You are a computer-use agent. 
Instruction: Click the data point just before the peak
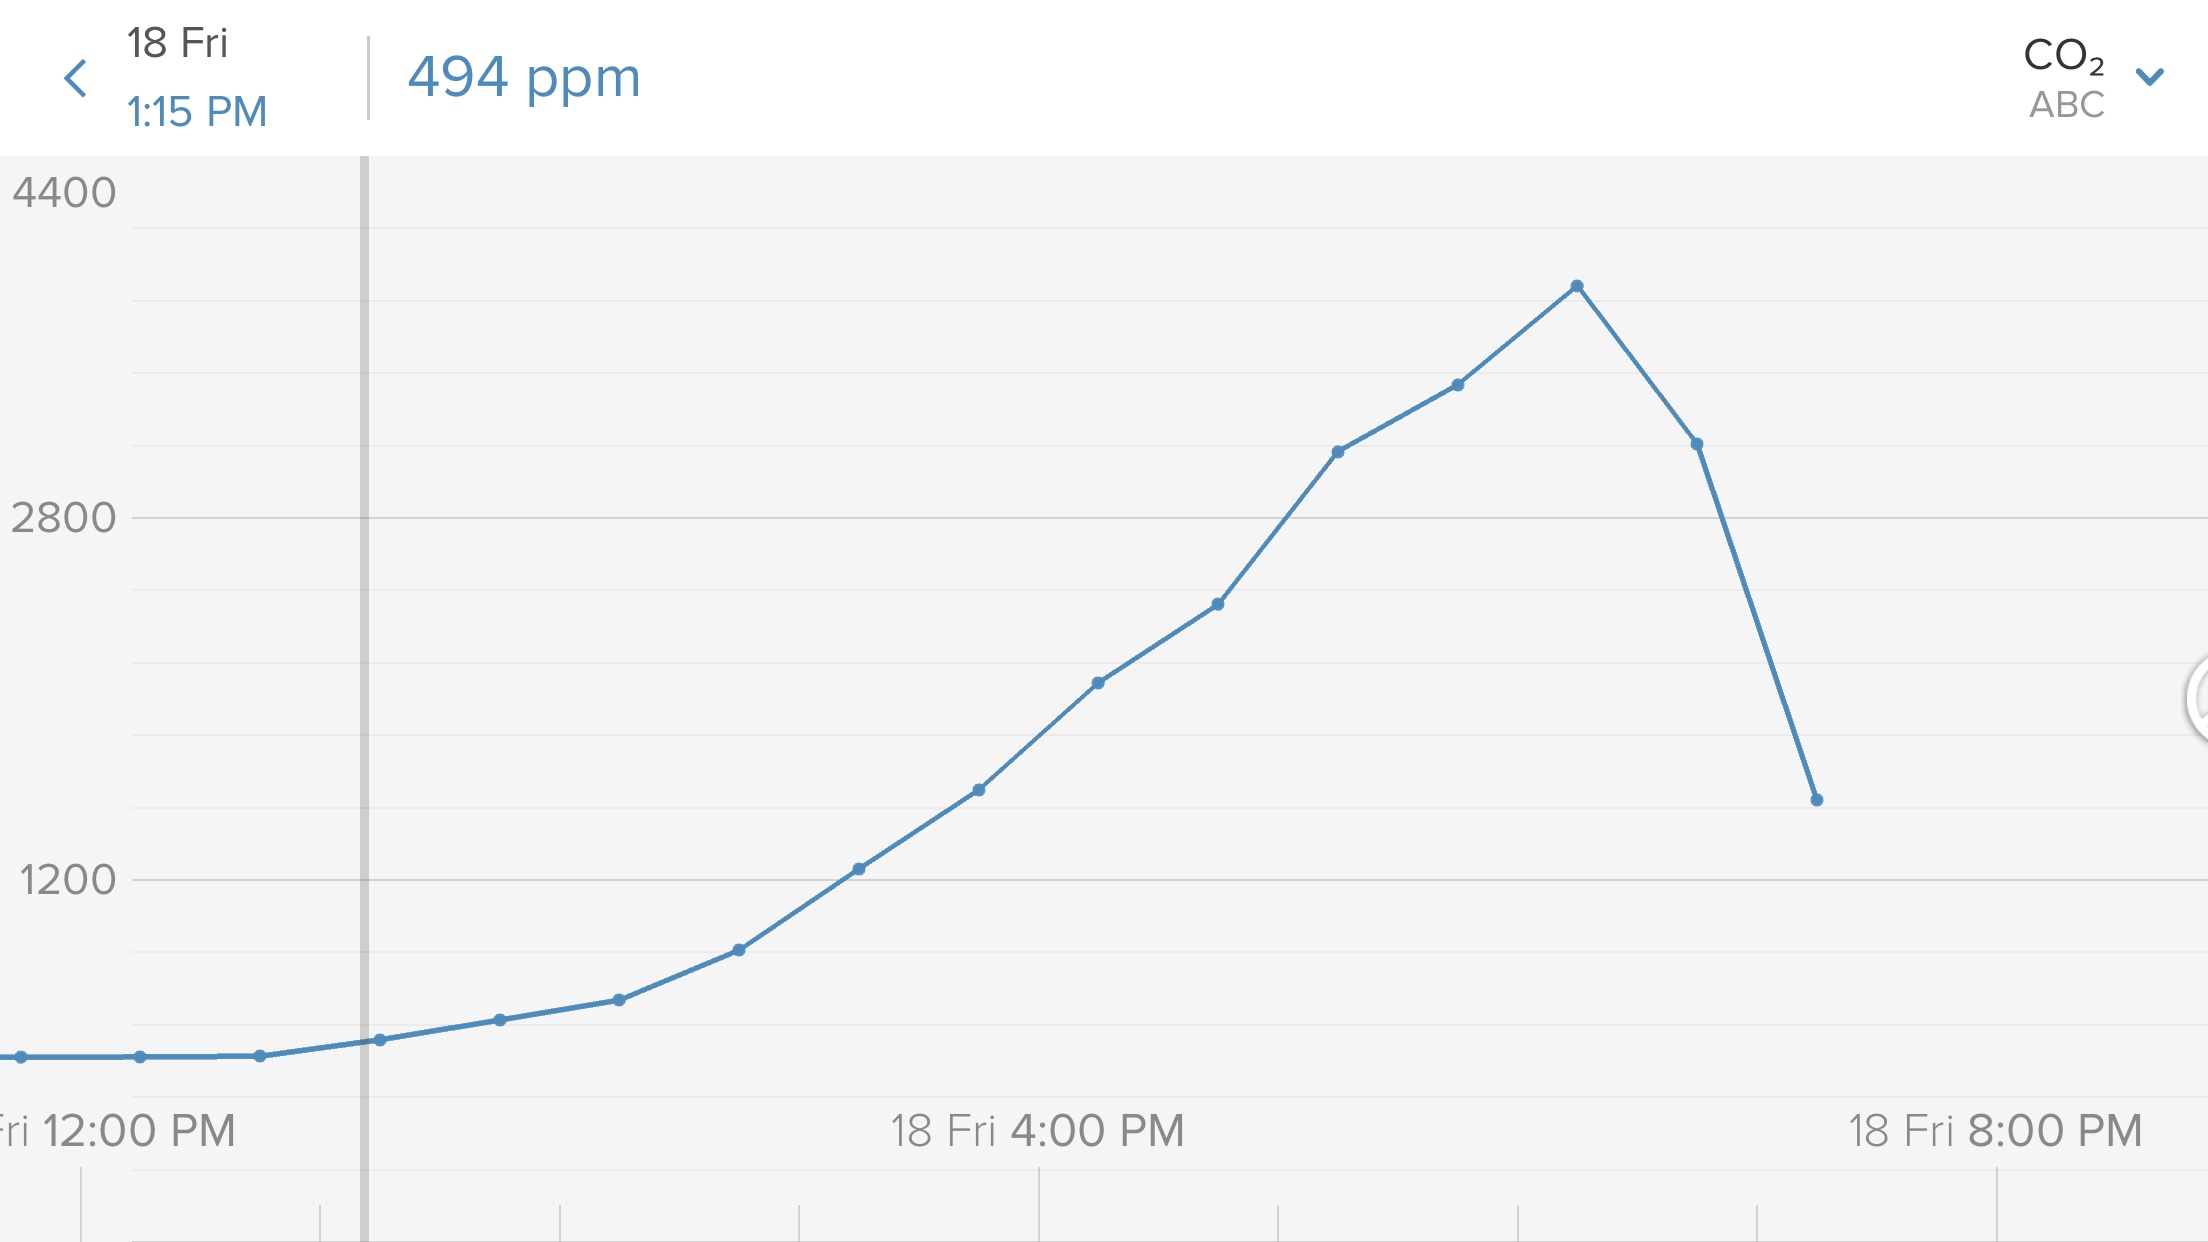coord(1458,385)
